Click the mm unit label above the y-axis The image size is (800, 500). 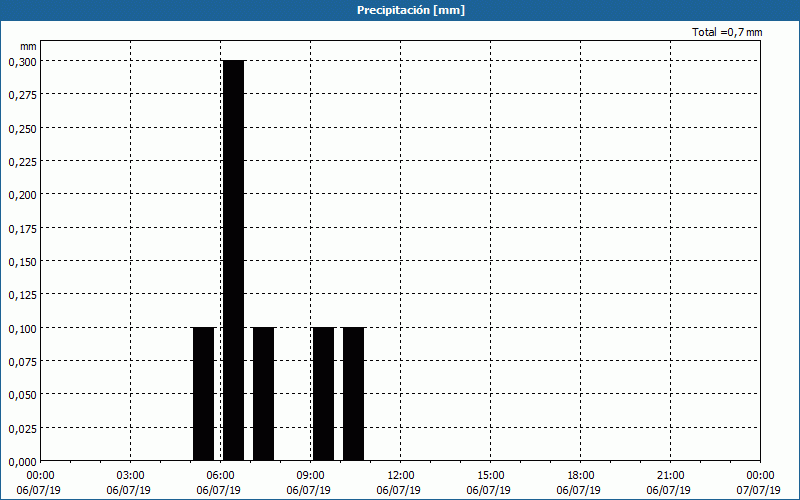point(28,46)
